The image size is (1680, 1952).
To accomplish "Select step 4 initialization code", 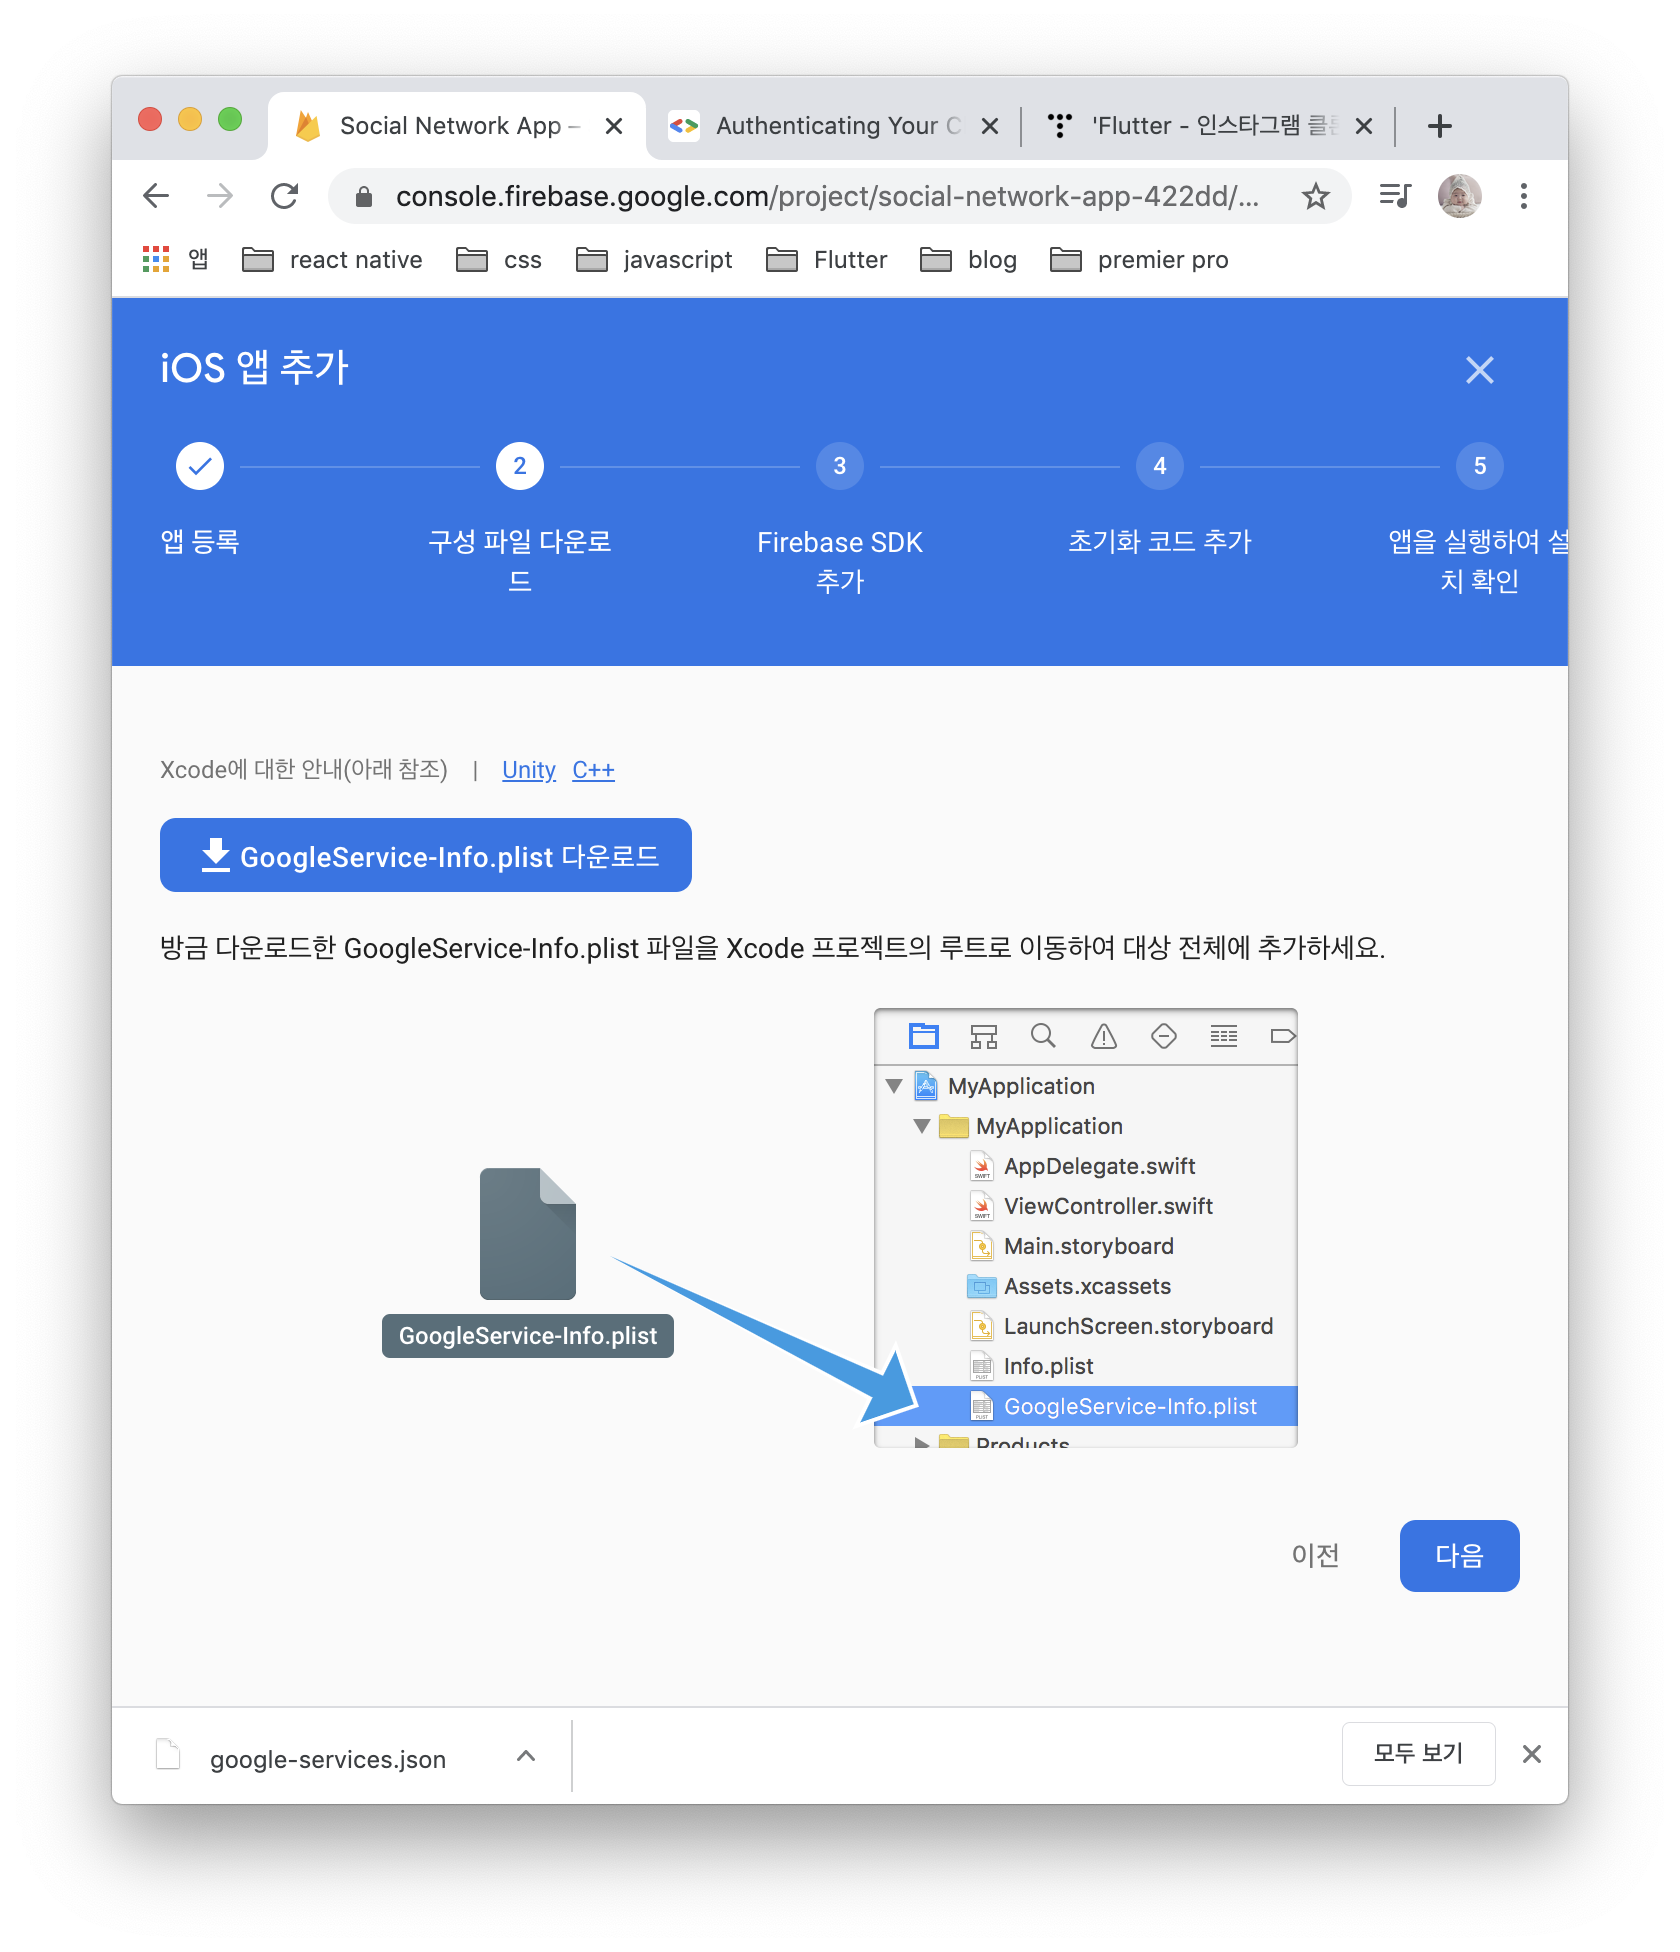I will (x=1160, y=466).
